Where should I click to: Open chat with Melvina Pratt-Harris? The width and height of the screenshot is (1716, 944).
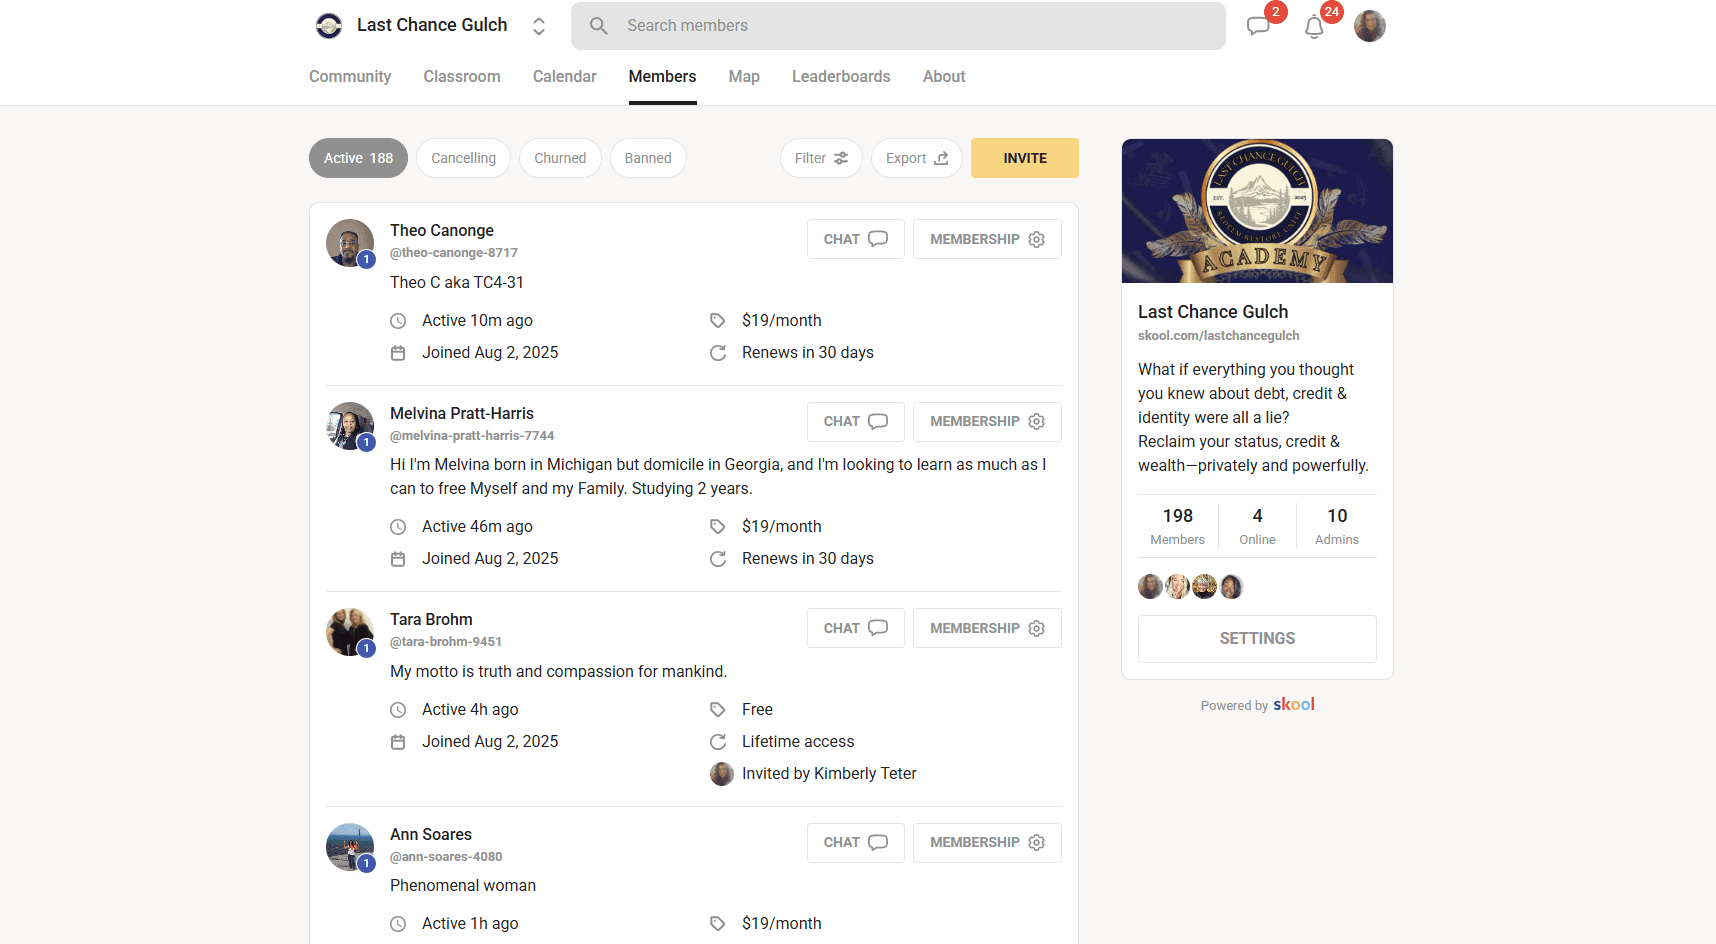856,422
